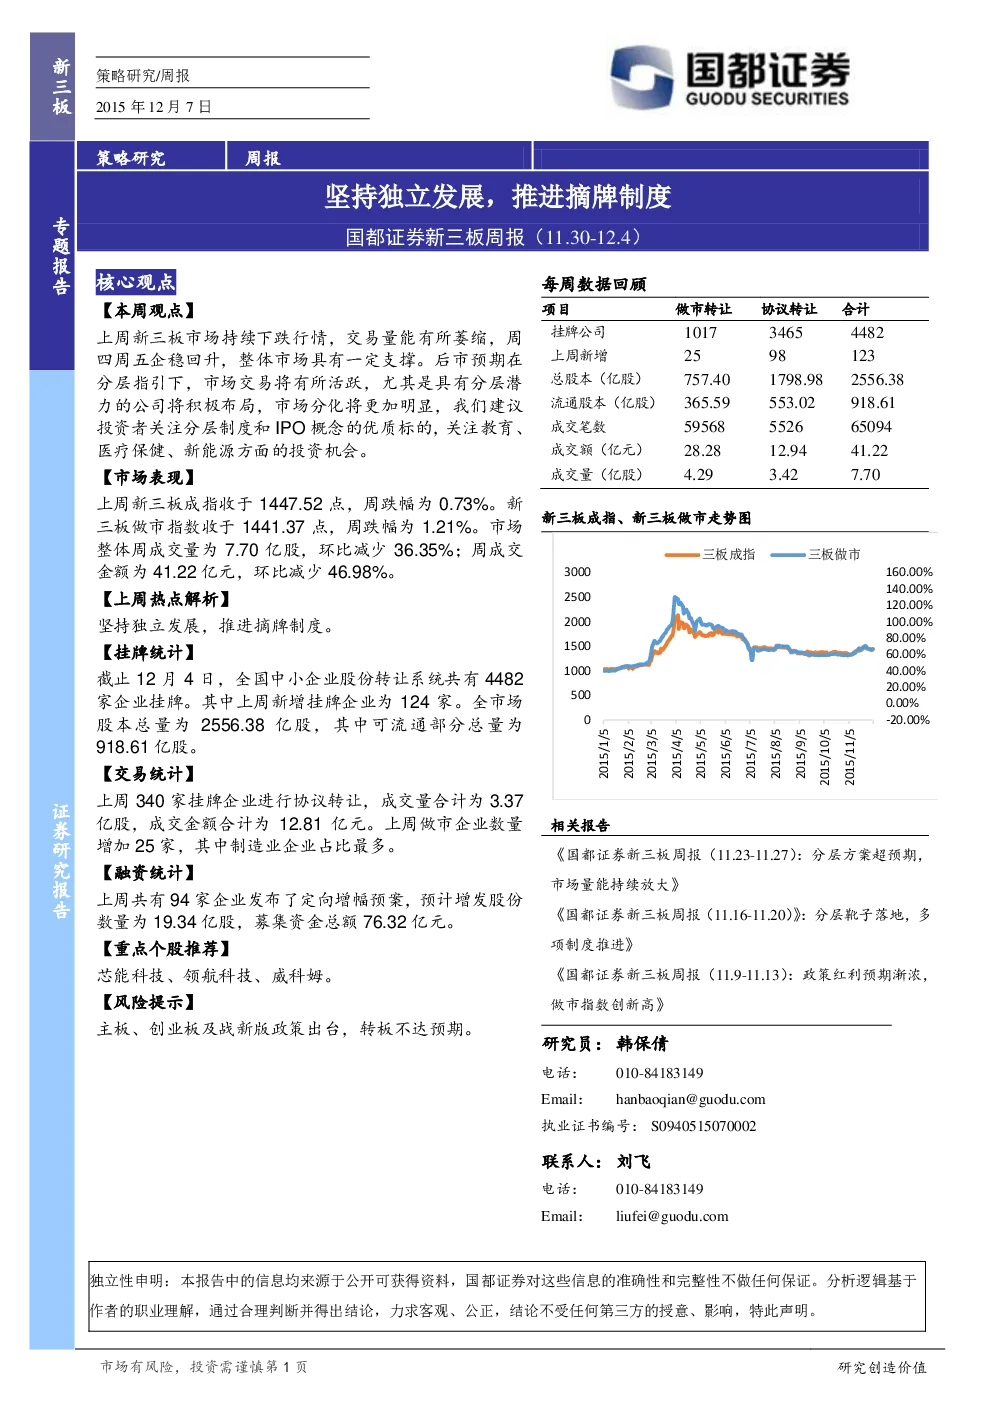
Task: Click the 协议转让 column header
Action: [789, 309]
